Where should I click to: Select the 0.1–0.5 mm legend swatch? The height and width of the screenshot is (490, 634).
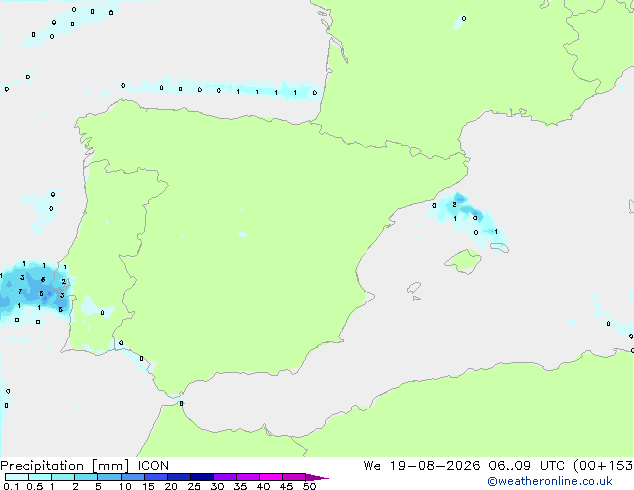[x=17, y=477]
